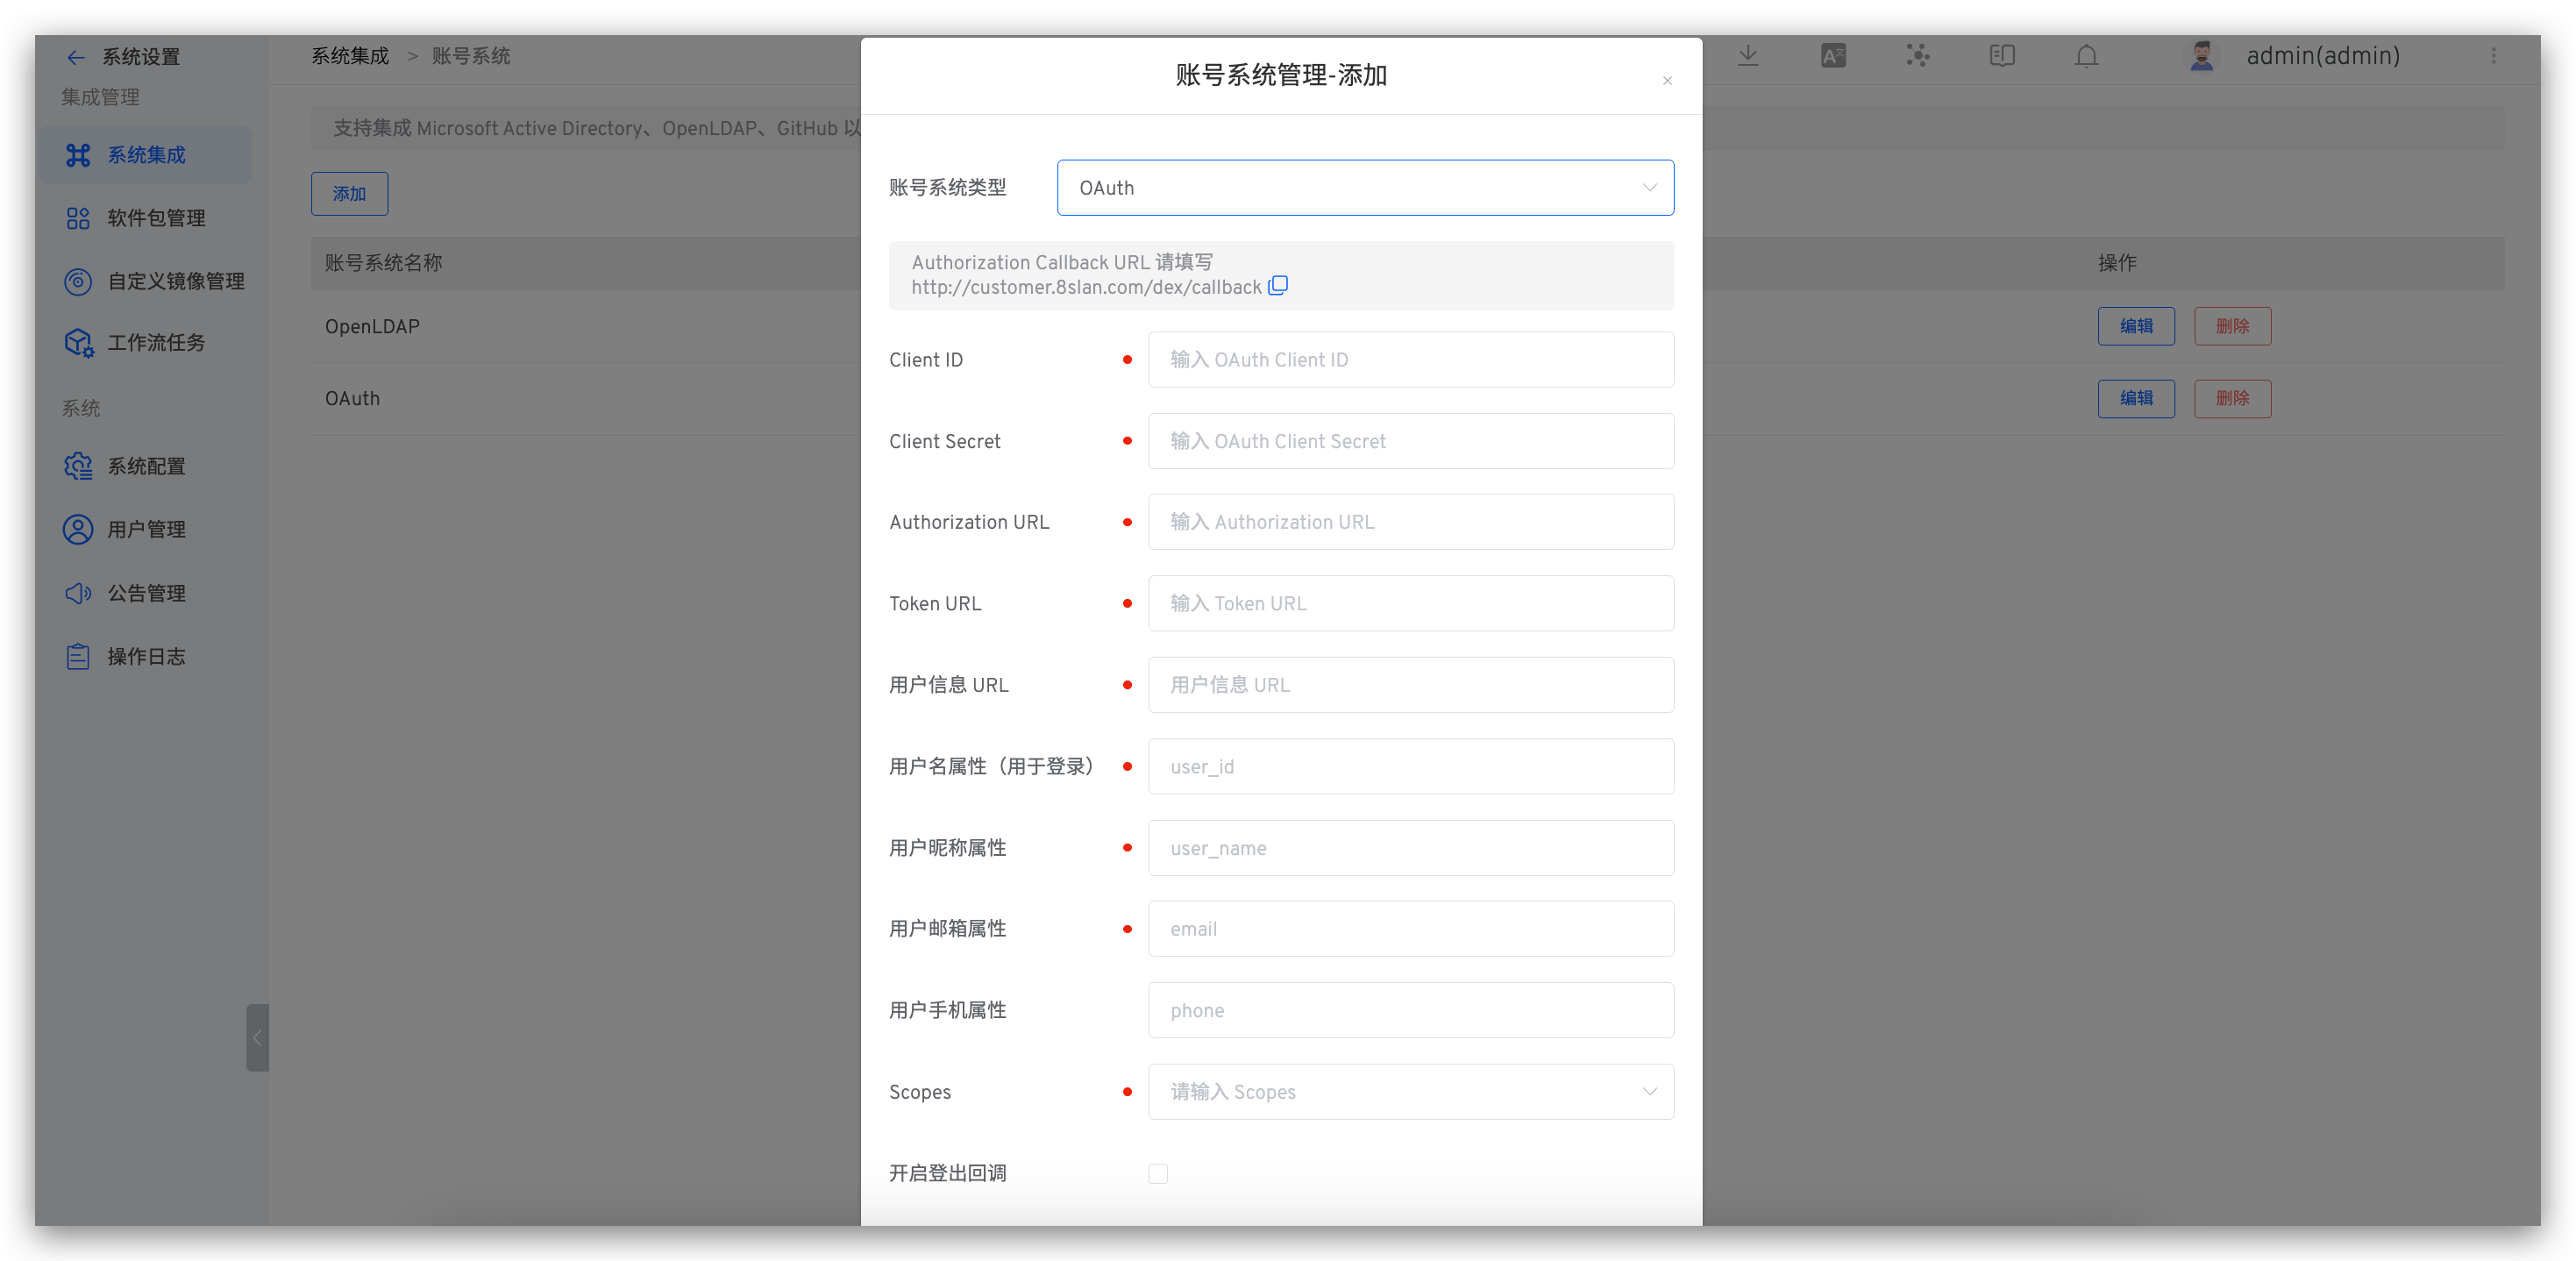Click the copy callback URL icon
Screen dimensions: 2576x1261
pos(1277,286)
